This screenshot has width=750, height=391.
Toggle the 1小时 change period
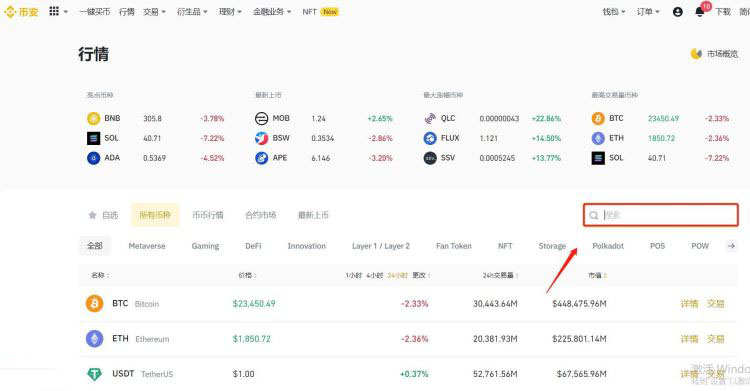(x=353, y=275)
